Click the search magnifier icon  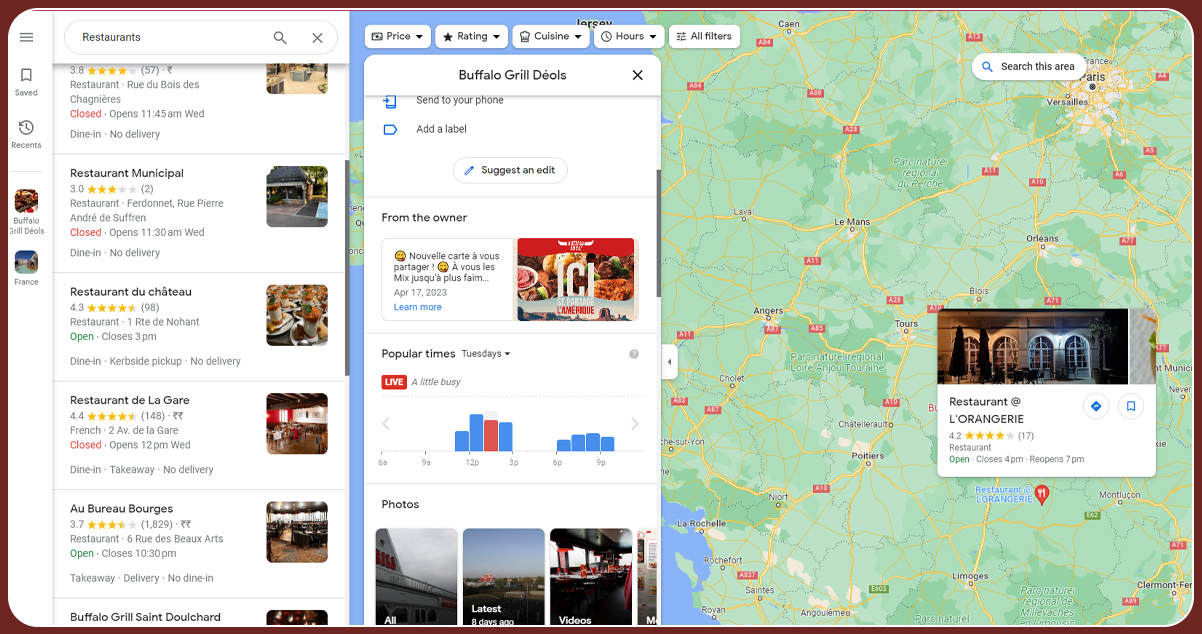click(280, 38)
